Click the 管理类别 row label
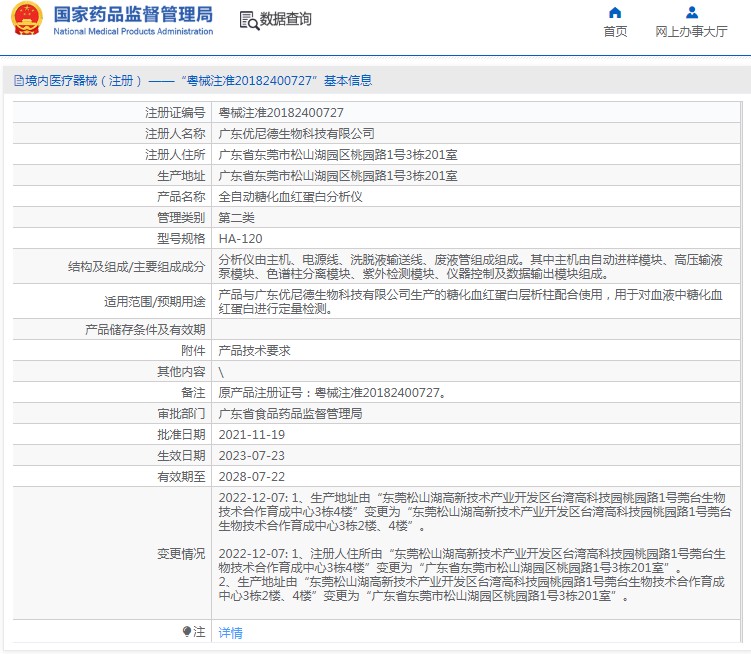The height and width of the screenshot is (654, 751). click(181, 218)
